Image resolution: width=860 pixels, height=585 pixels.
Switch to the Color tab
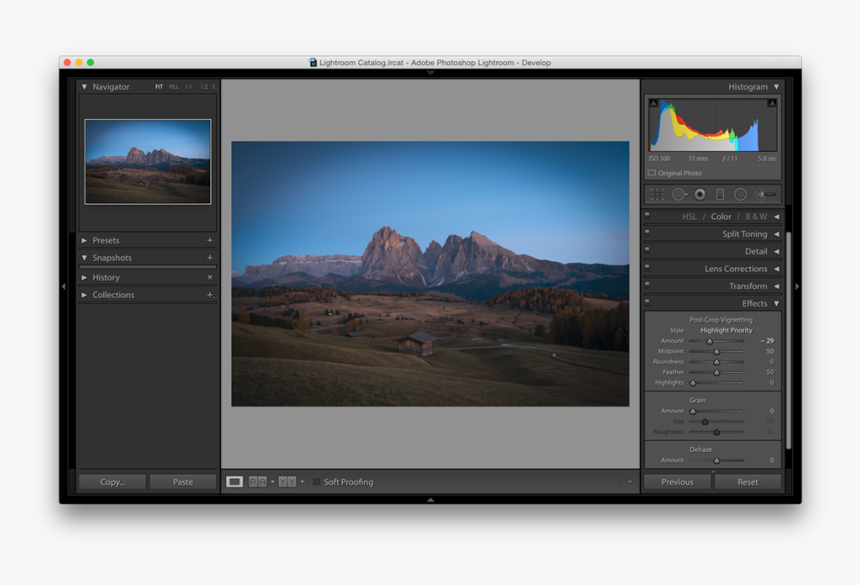[721, 217]
